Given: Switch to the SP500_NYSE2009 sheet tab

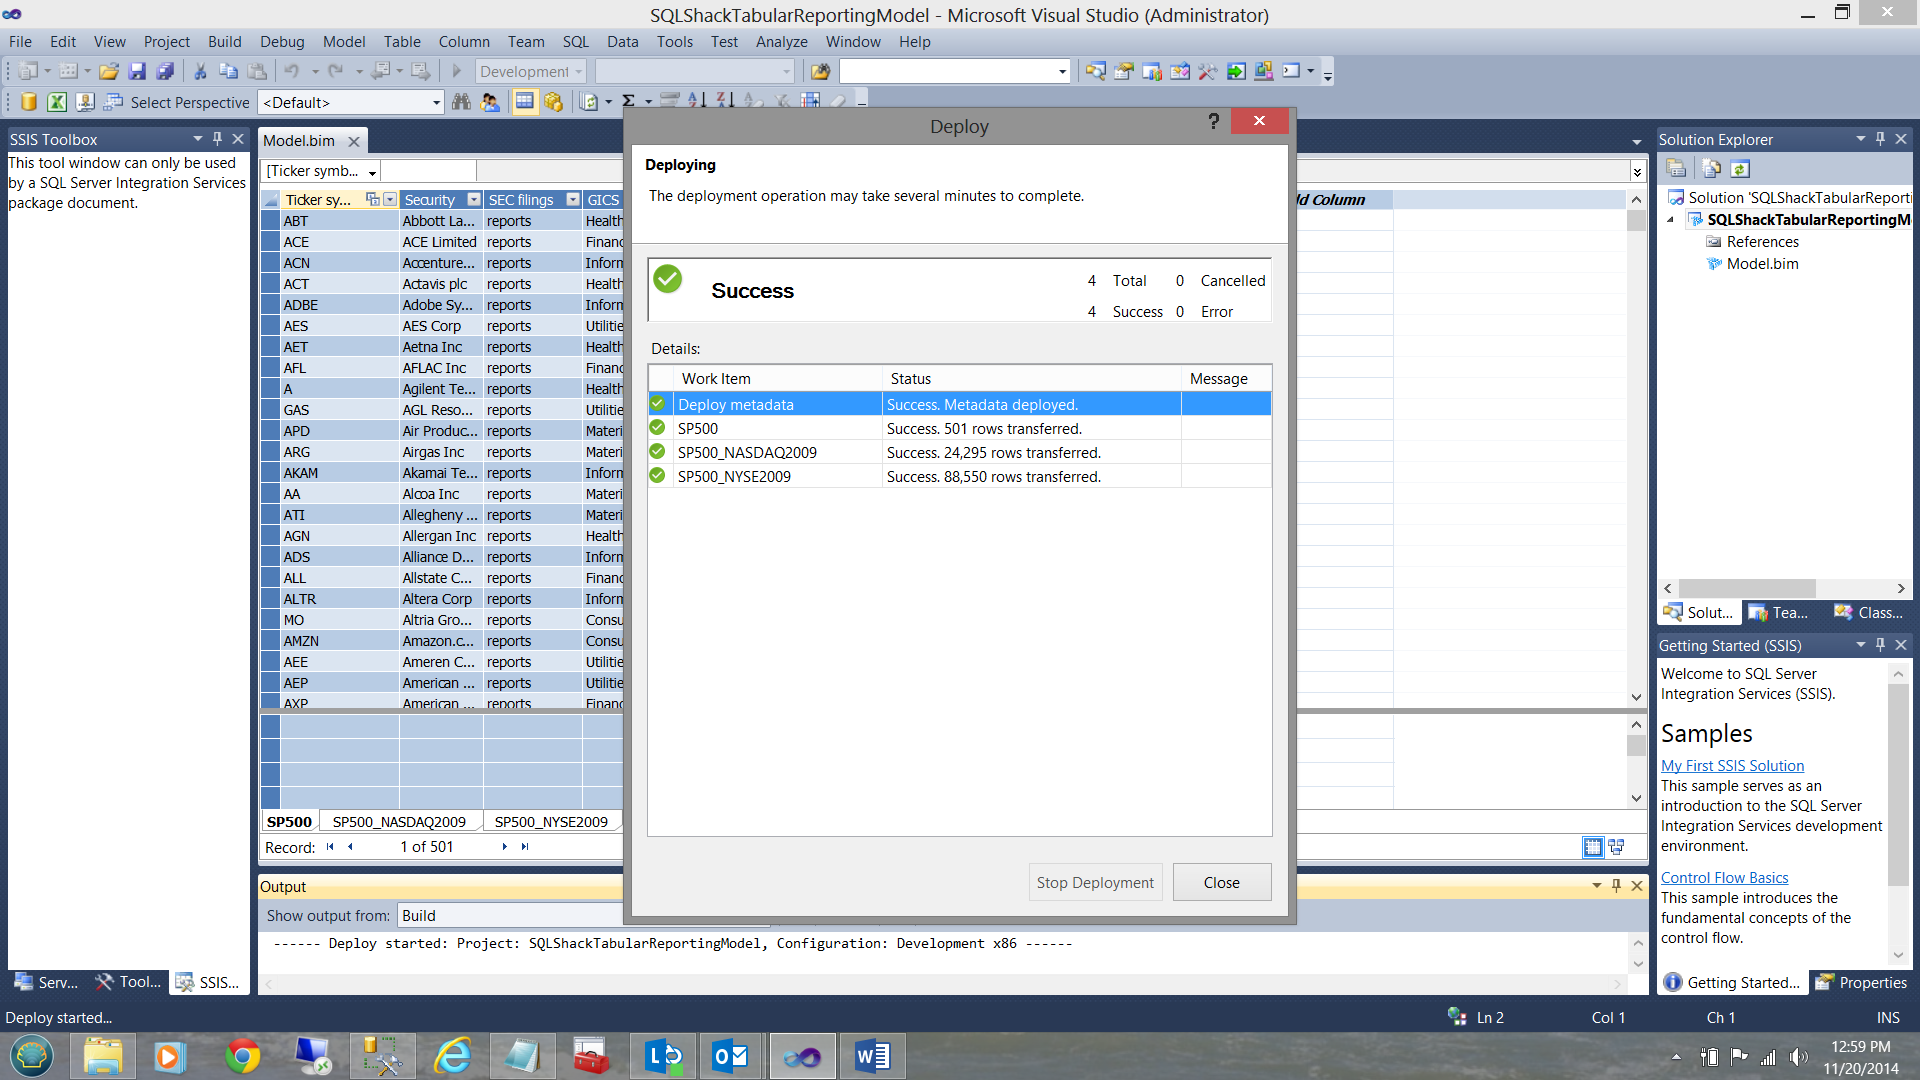Looking at the screenshot, I should pyautogui.click(x=551, y=822).
